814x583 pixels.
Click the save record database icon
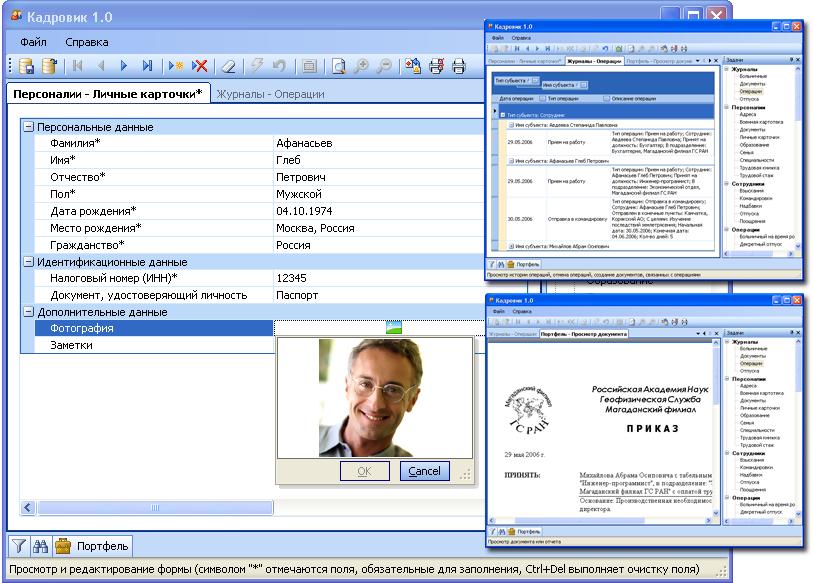27,67
